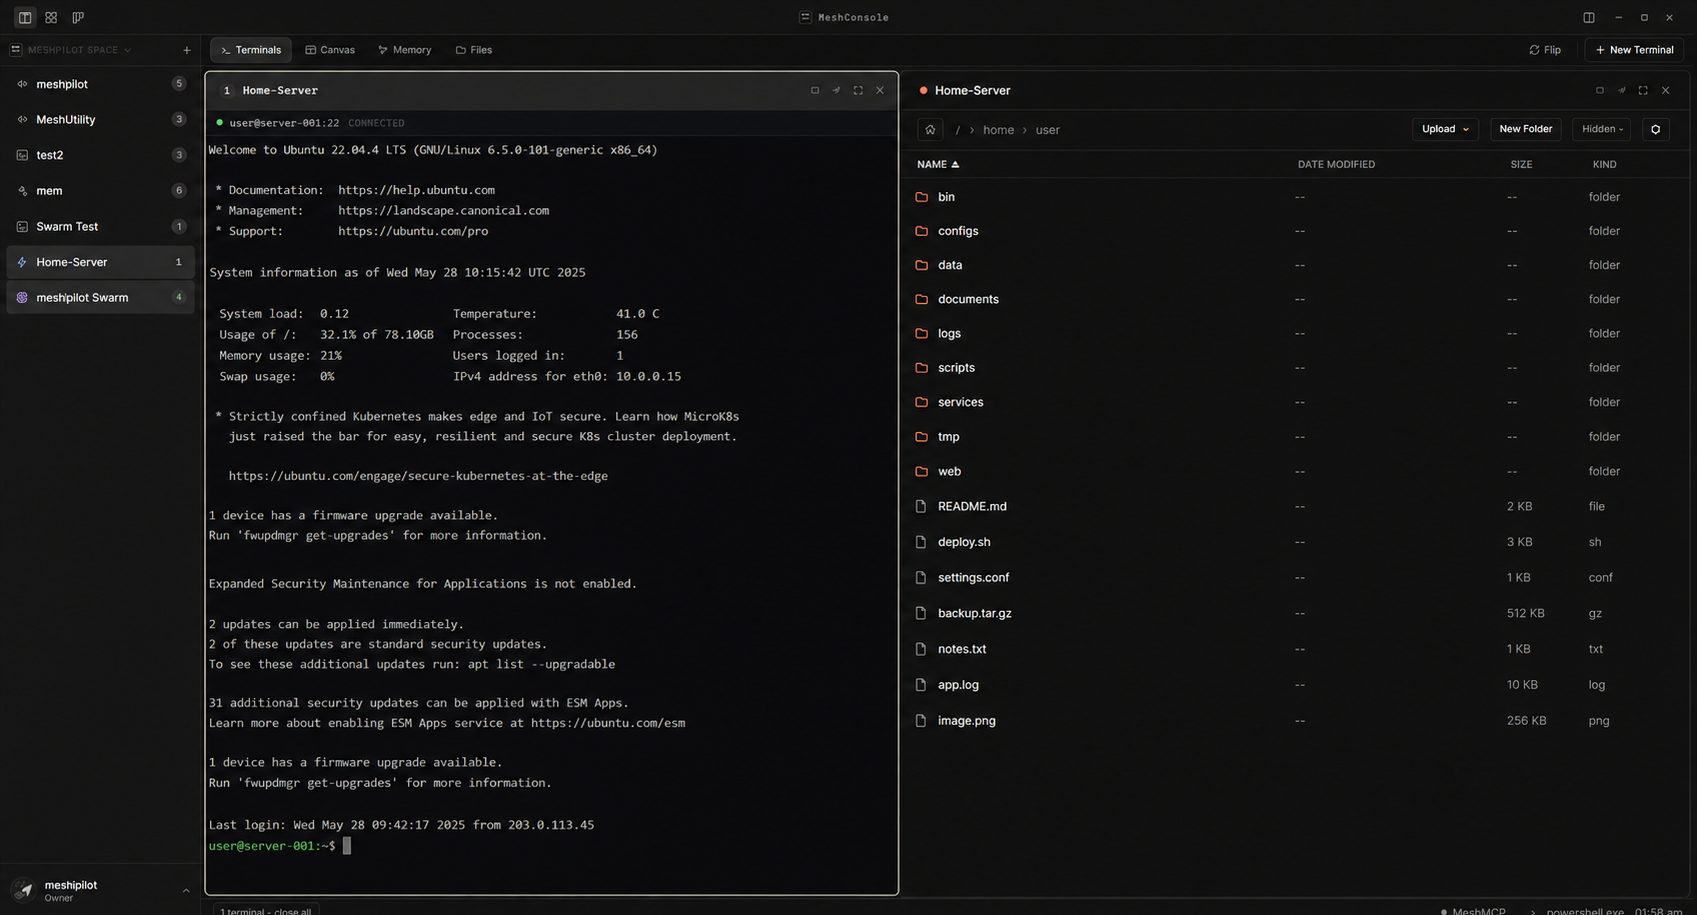Image resolution: width=1697 pixels, height=915 pixels.
Task: Select the meshpilot Swarm sidebar item
Action: [x=100, y=297]
